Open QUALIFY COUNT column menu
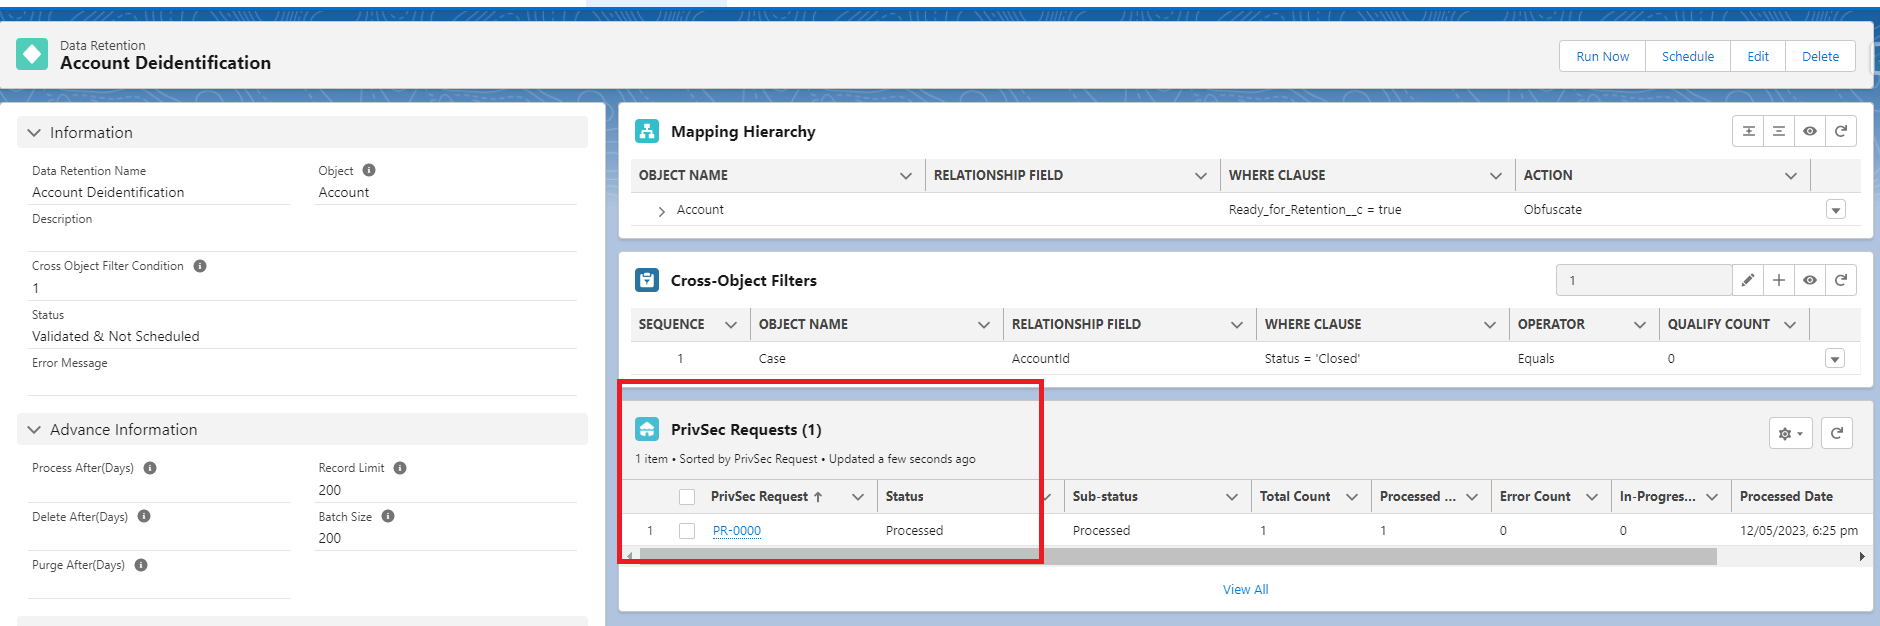Viewport: 1880px width, 626px height. 1790,325
